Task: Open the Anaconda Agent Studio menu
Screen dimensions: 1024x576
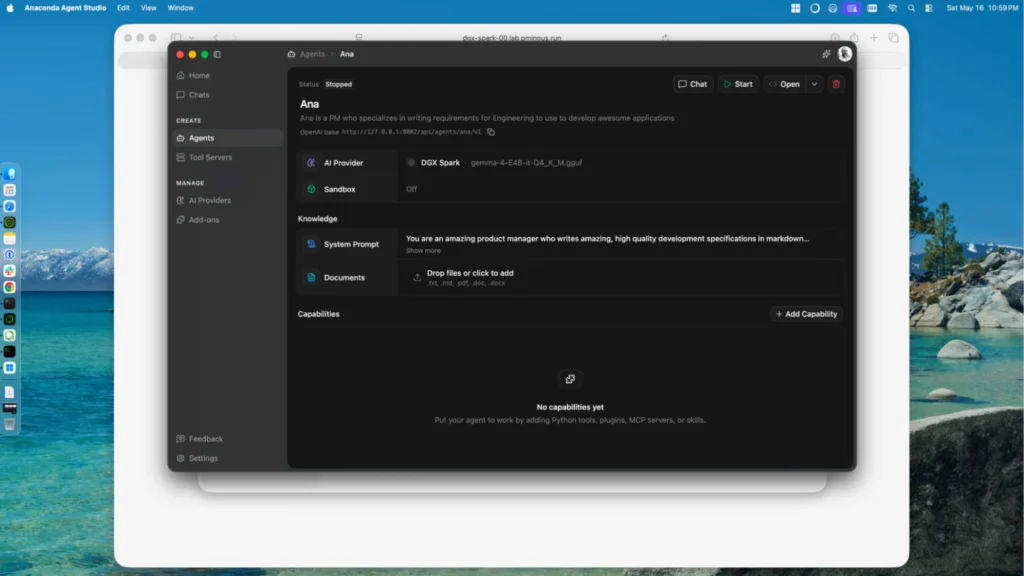Action: [65, 8]
